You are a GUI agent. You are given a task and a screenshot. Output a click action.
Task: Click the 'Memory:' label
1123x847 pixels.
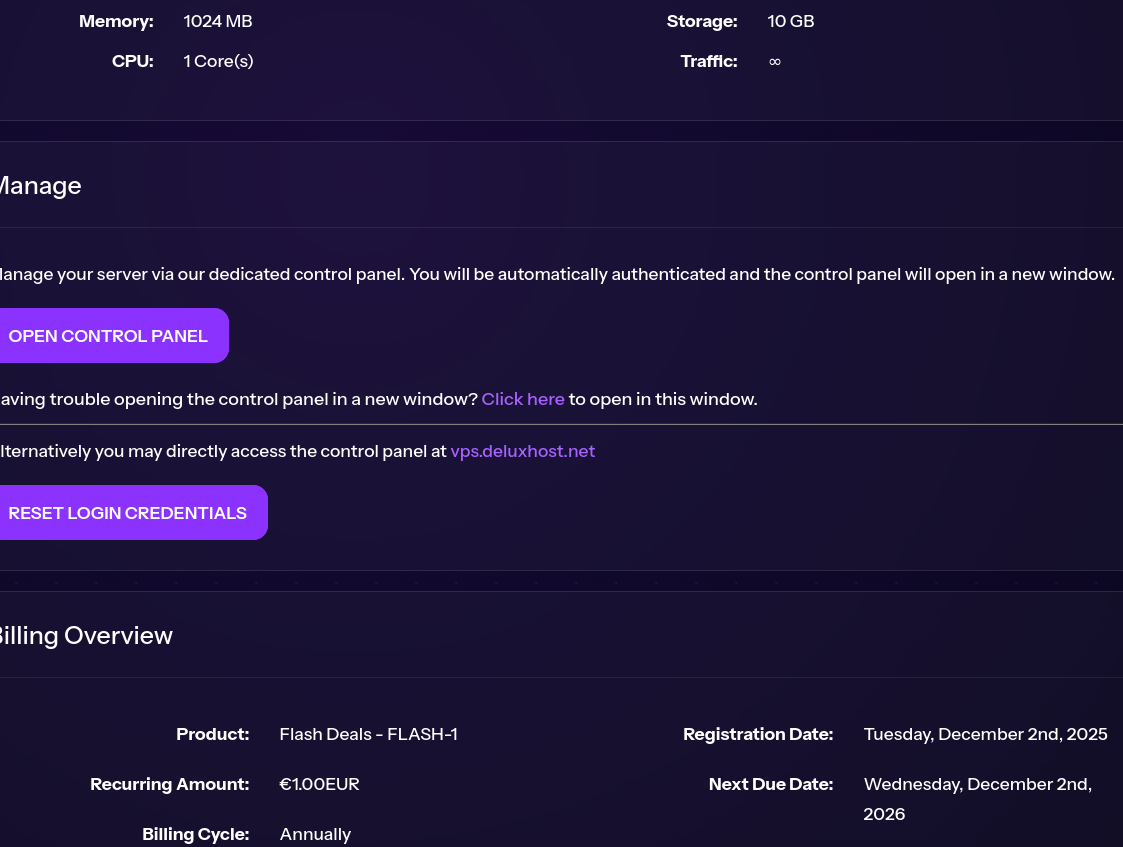point(116,21)
